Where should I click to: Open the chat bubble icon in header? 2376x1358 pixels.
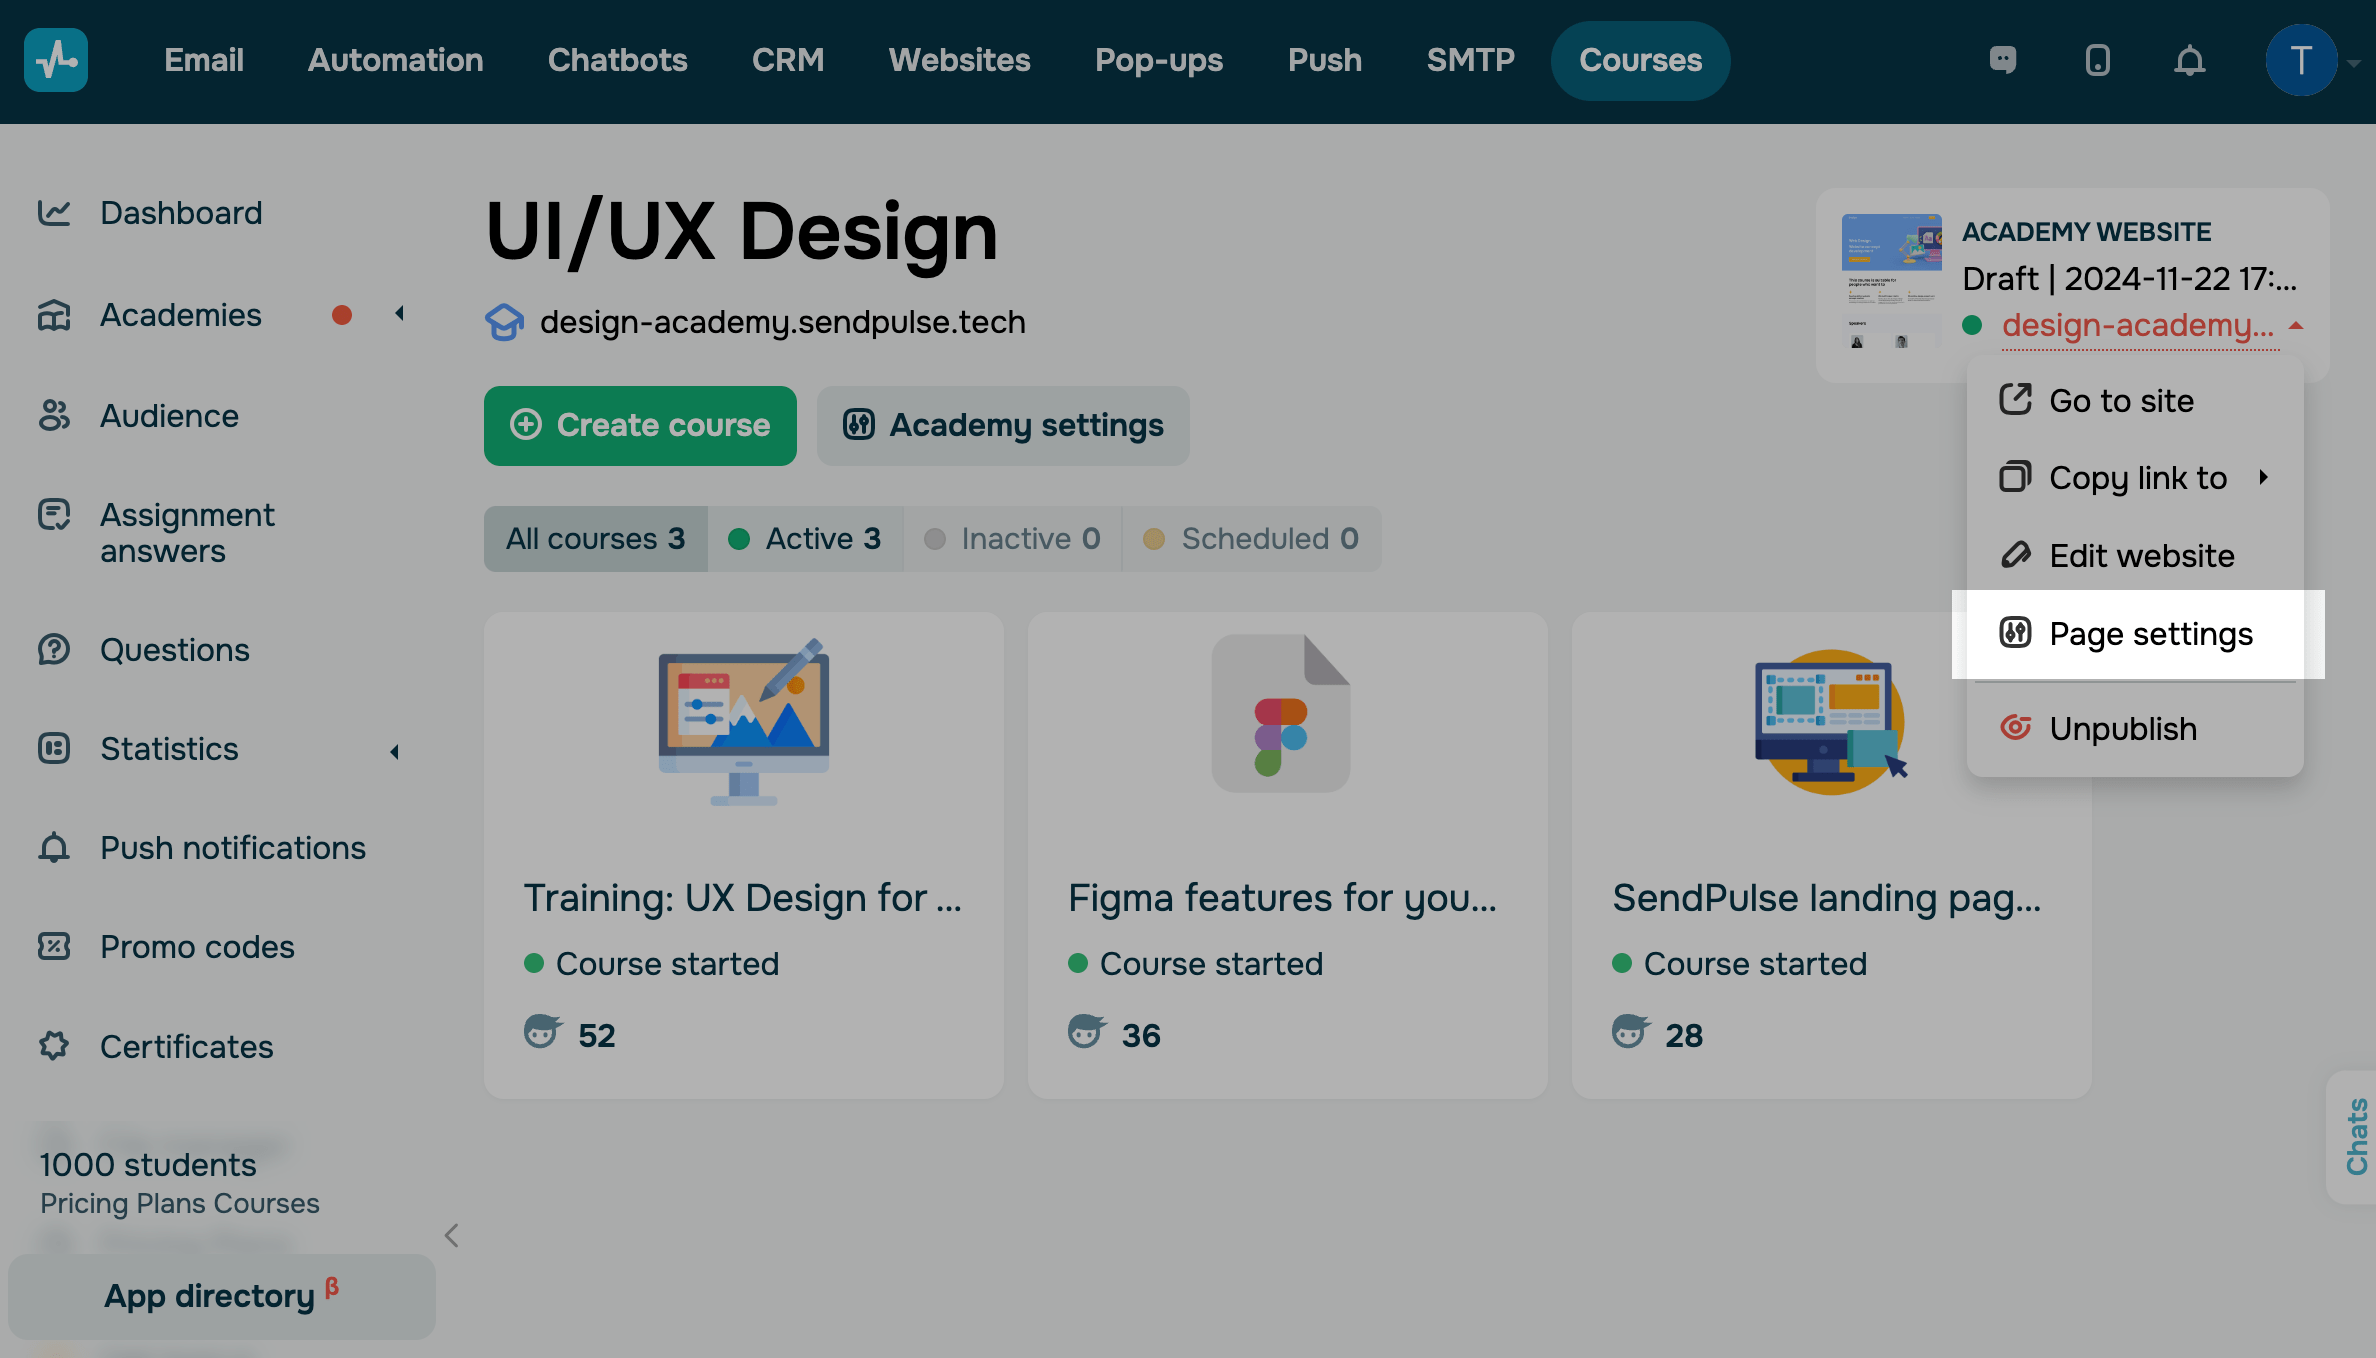(x=2003, y=60)
